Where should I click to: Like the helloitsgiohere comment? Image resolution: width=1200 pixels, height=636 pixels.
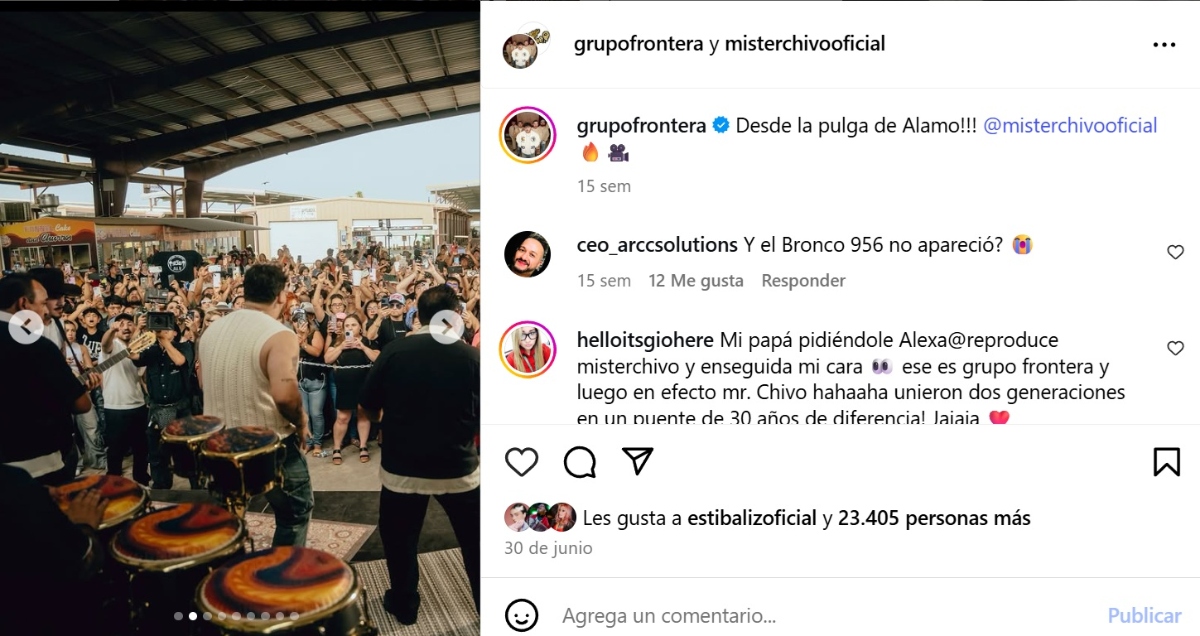coord(1176,348)
